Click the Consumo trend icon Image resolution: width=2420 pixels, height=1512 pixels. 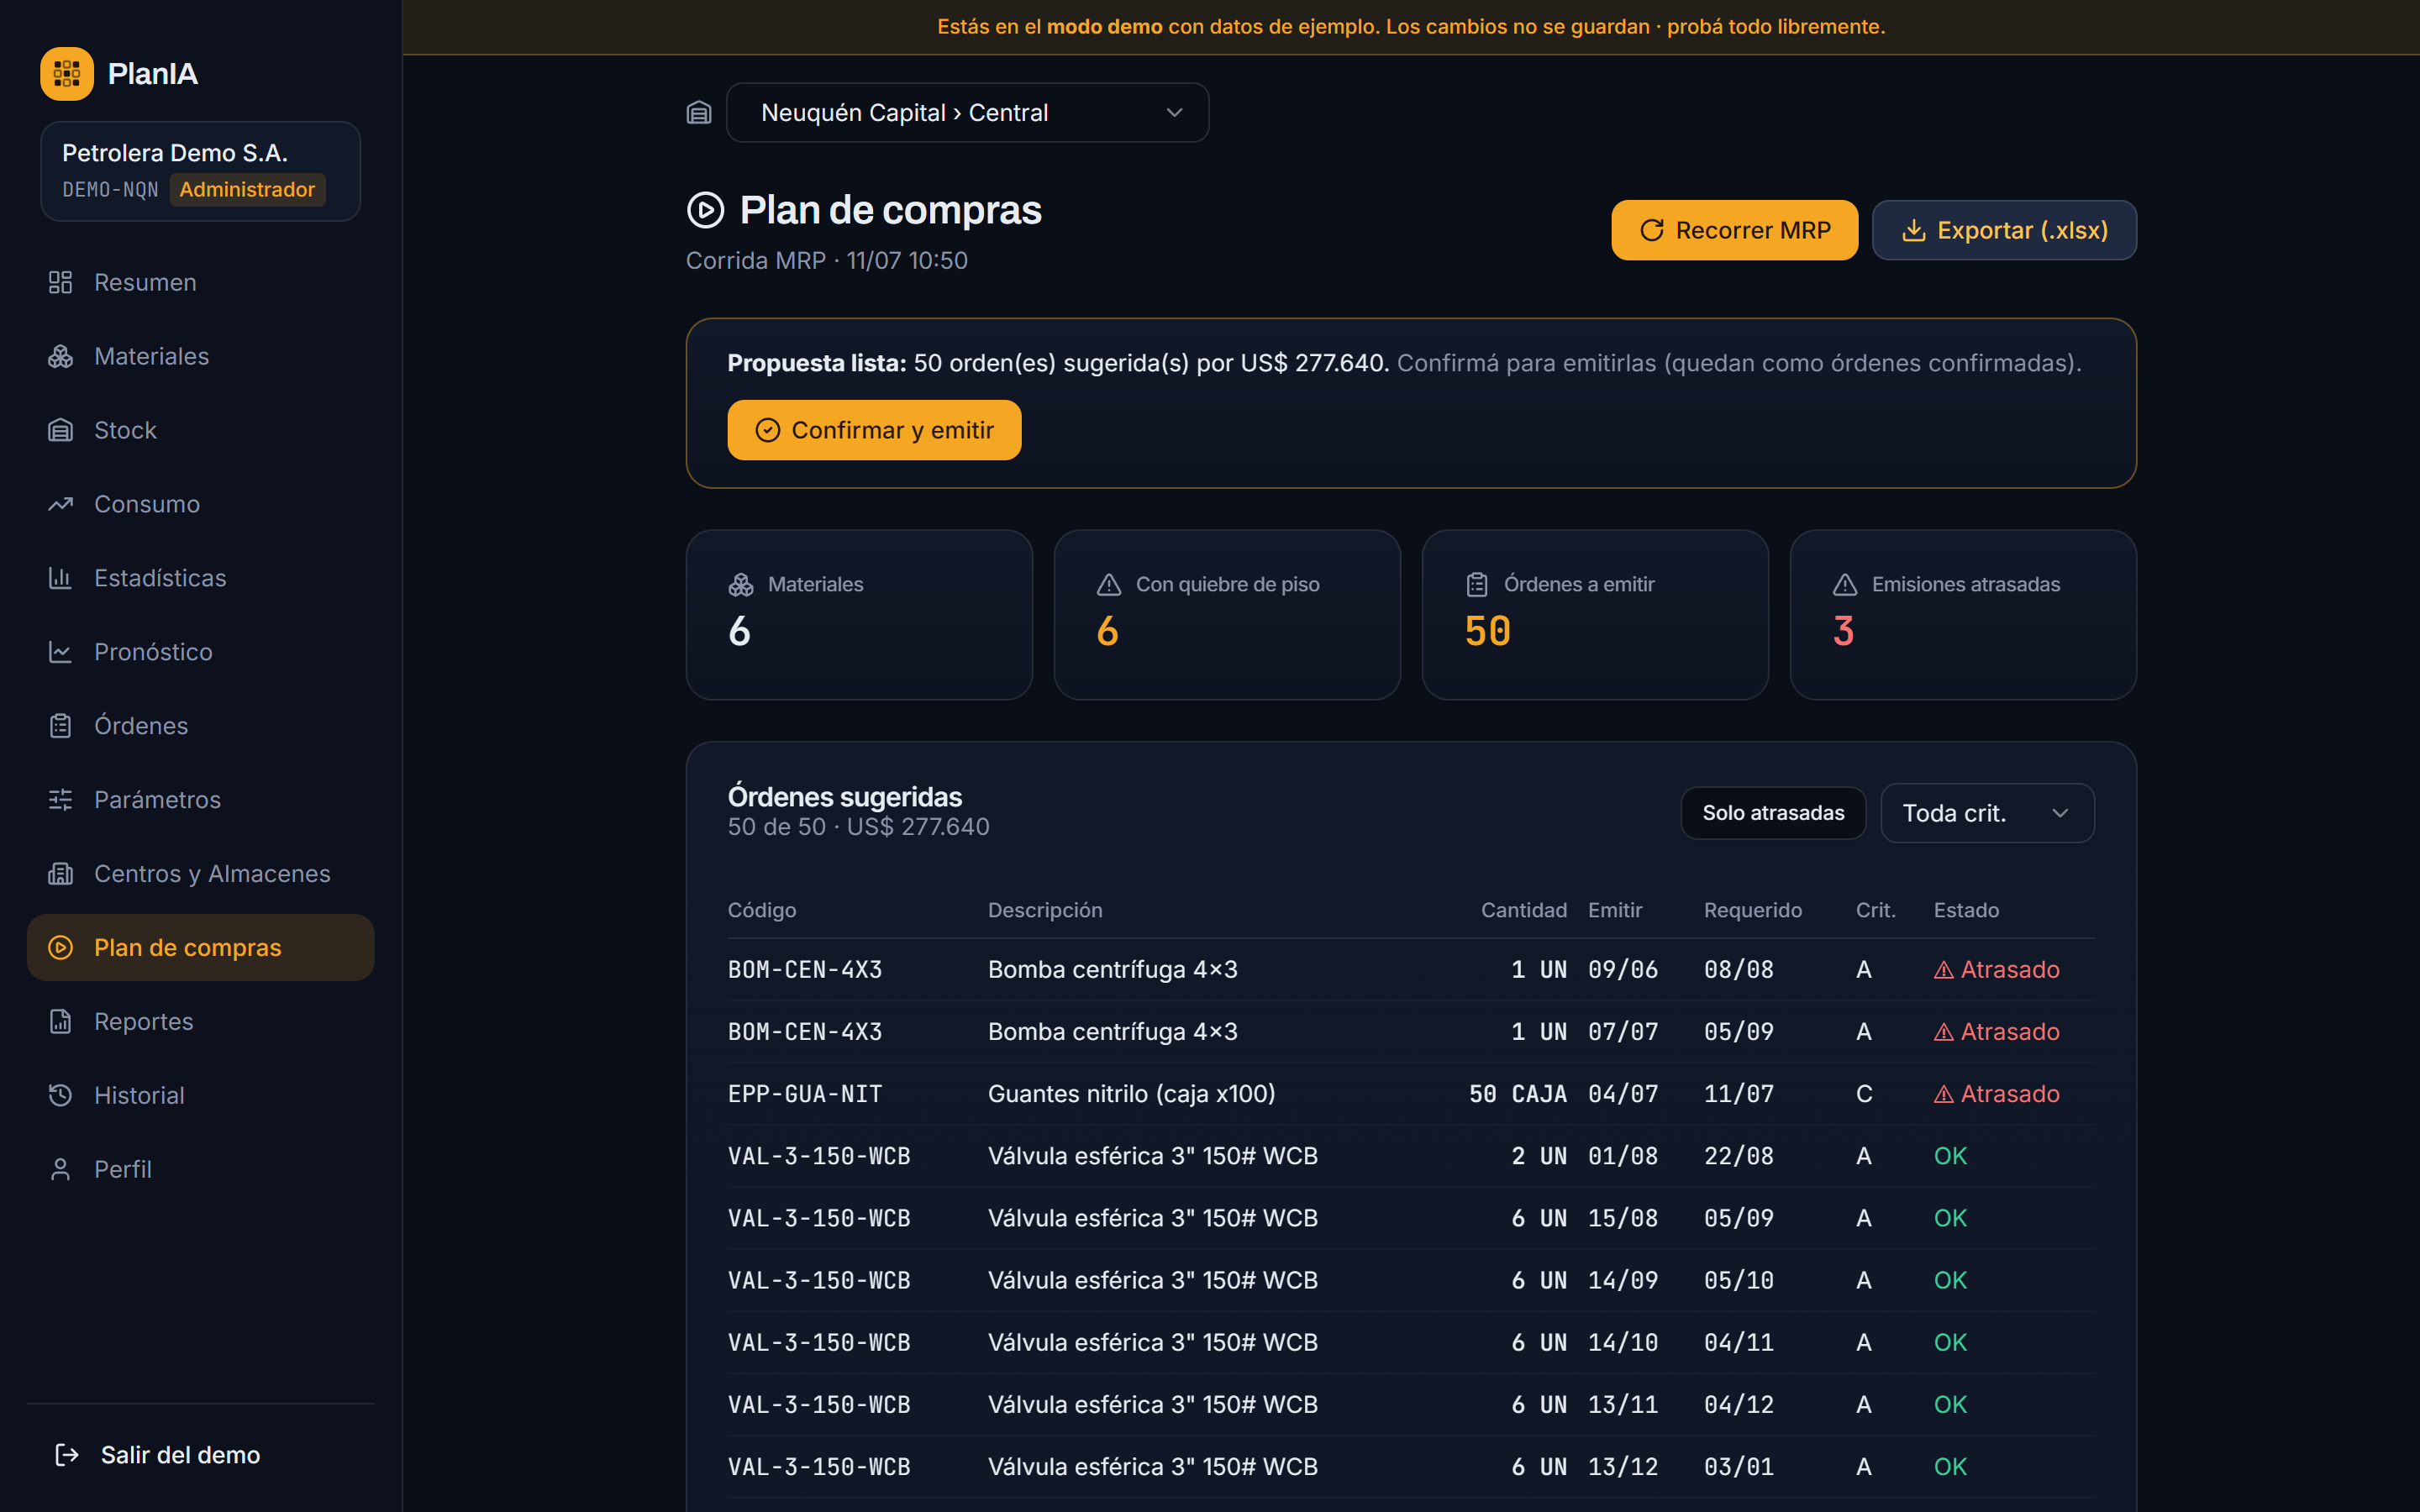coord(60,504)
